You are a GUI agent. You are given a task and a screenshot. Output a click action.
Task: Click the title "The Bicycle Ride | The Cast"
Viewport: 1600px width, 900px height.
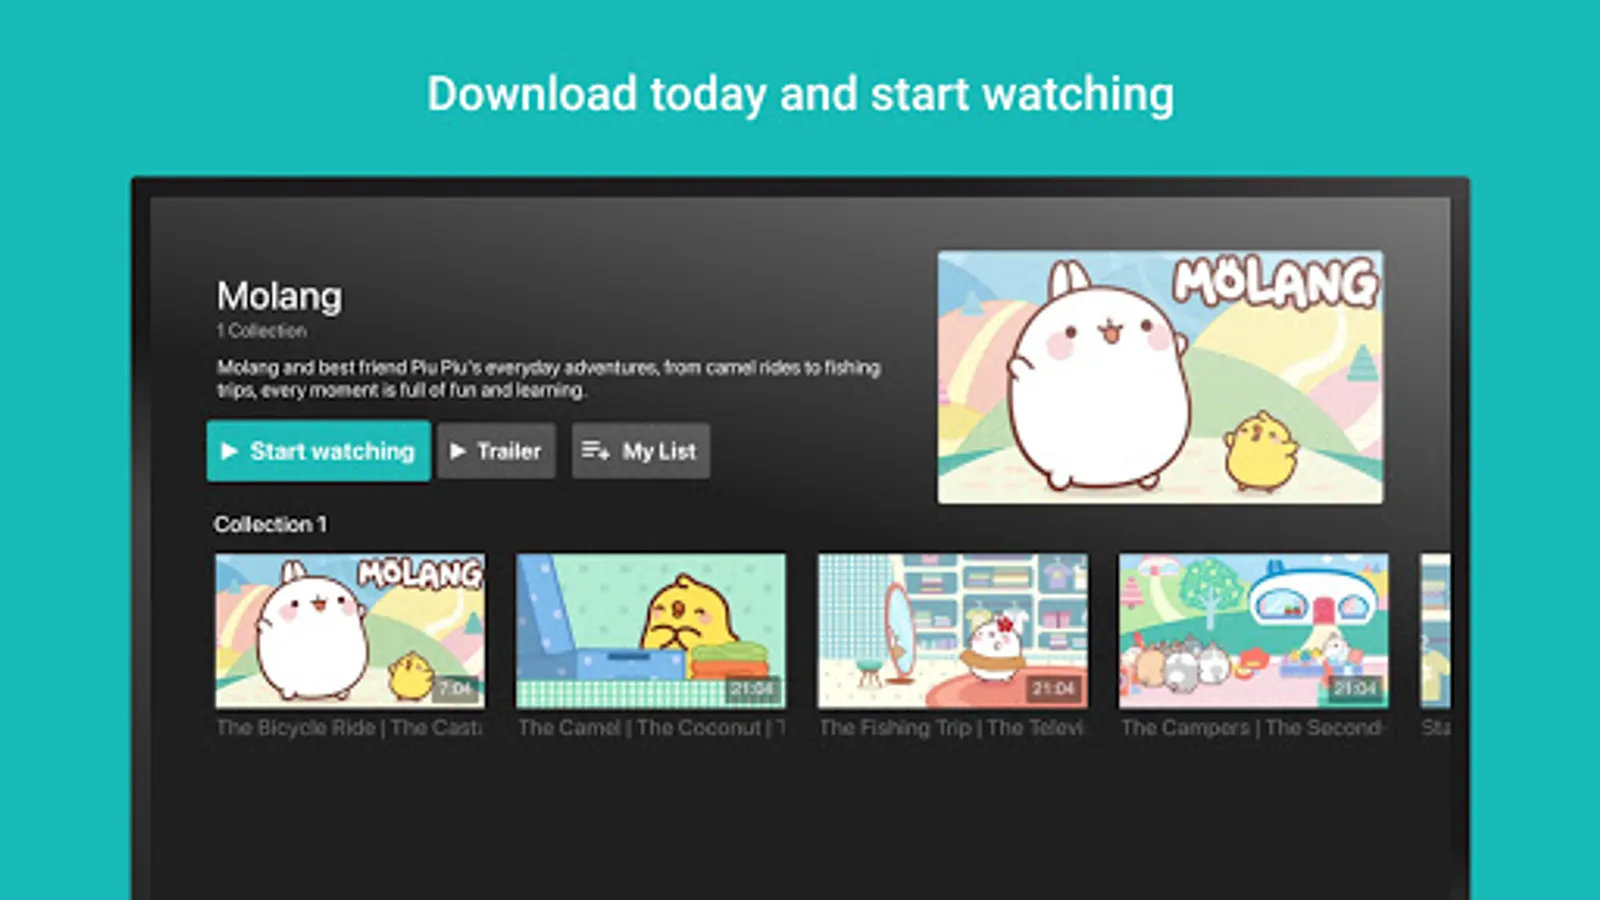[349, 728]
